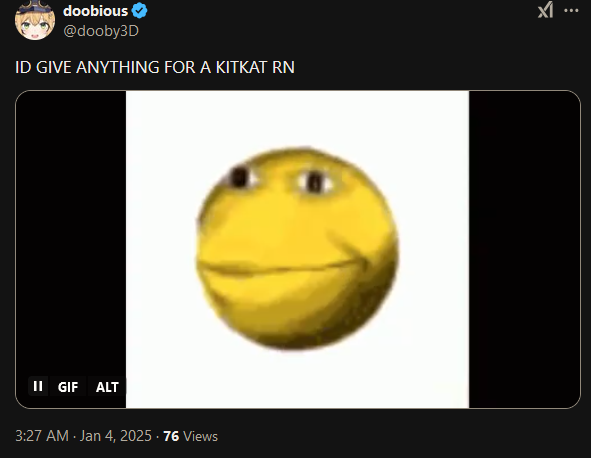Visit the @dooby3D handle link
The height and width of the screenshot is (458, 591).
(101, 31)
